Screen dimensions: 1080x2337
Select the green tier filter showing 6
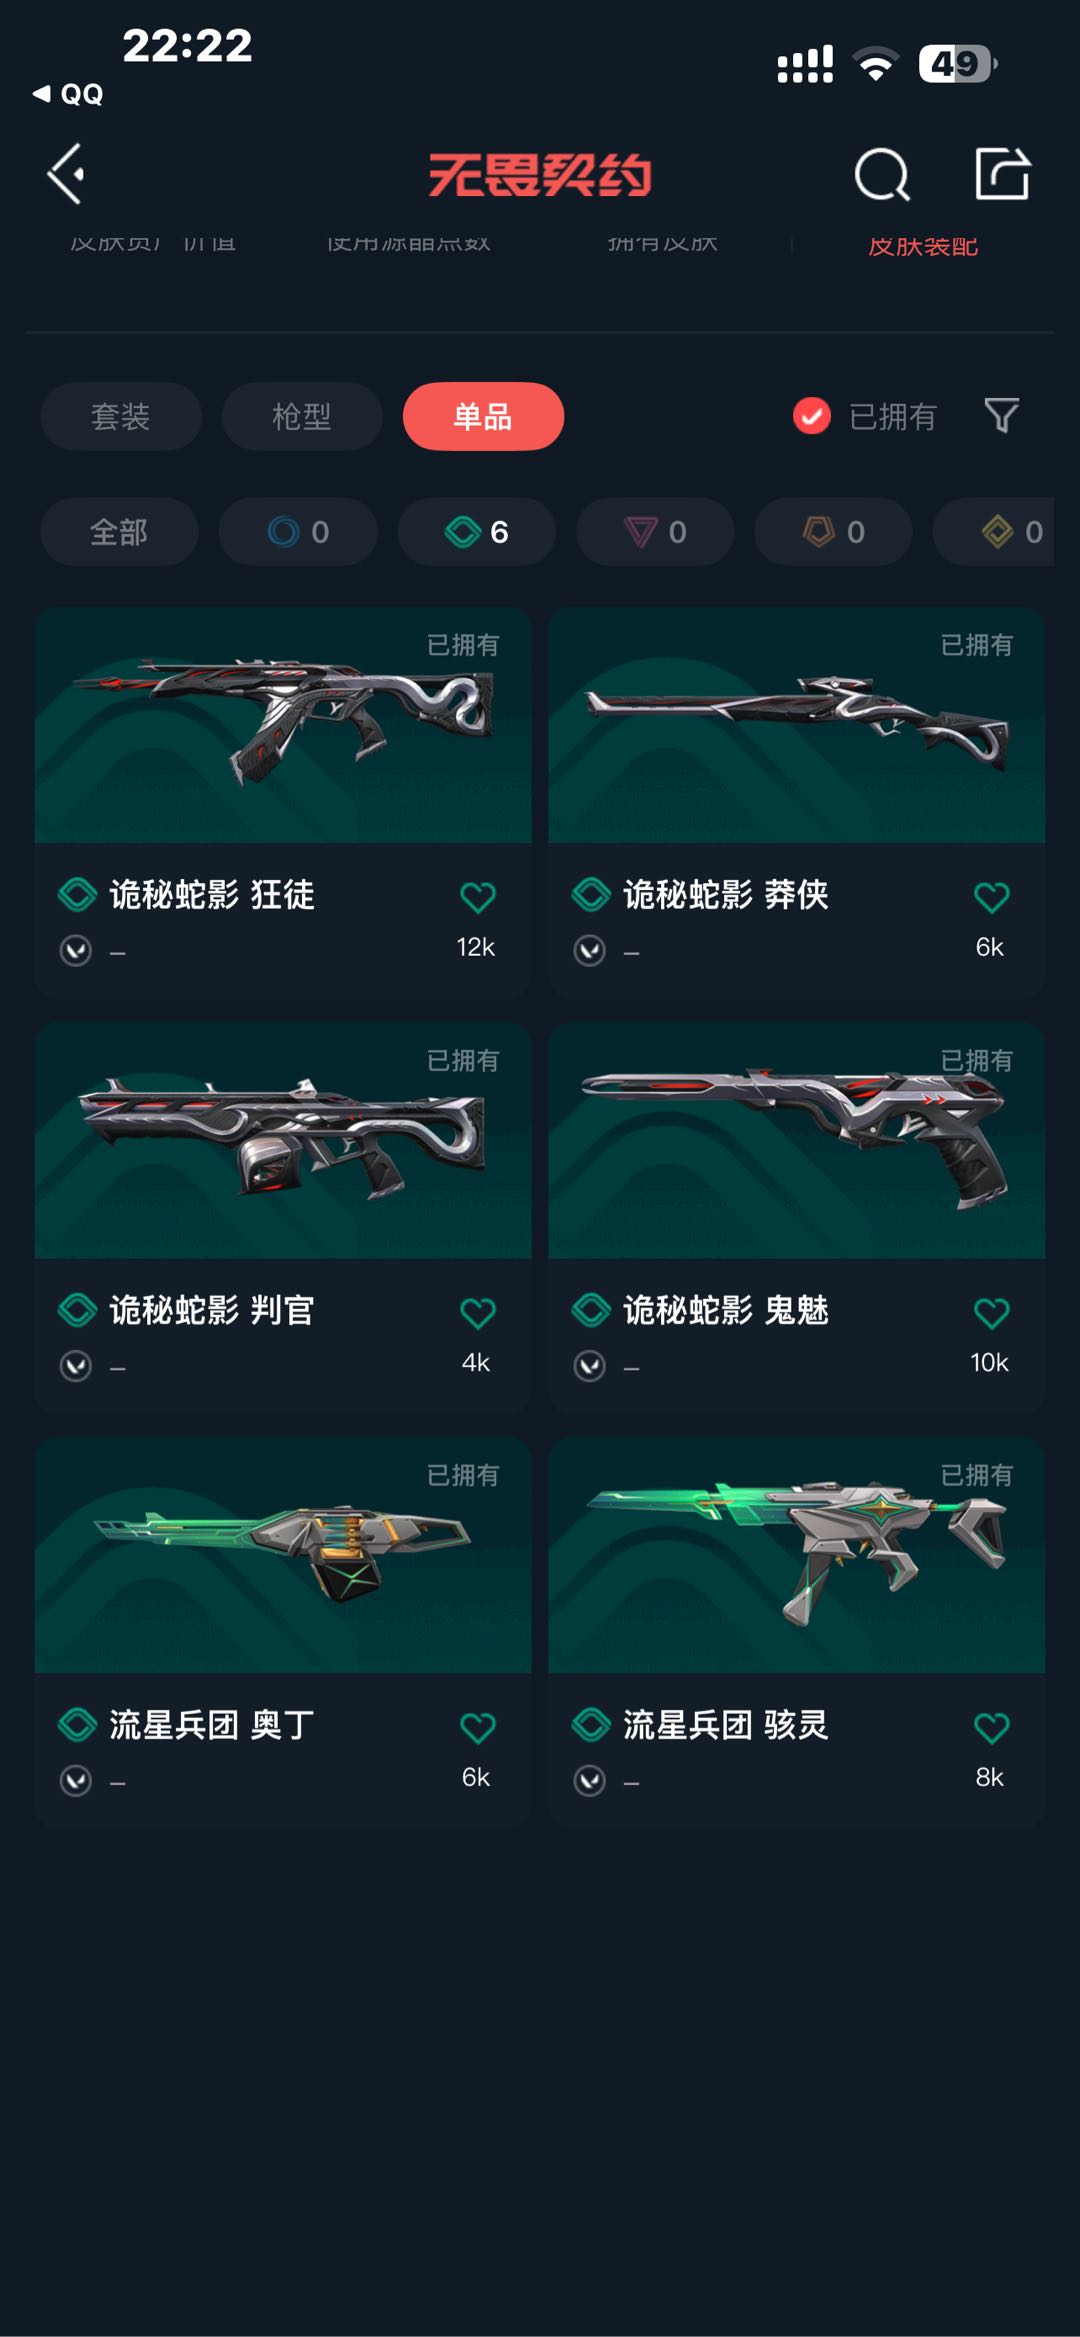coord(477,532)
